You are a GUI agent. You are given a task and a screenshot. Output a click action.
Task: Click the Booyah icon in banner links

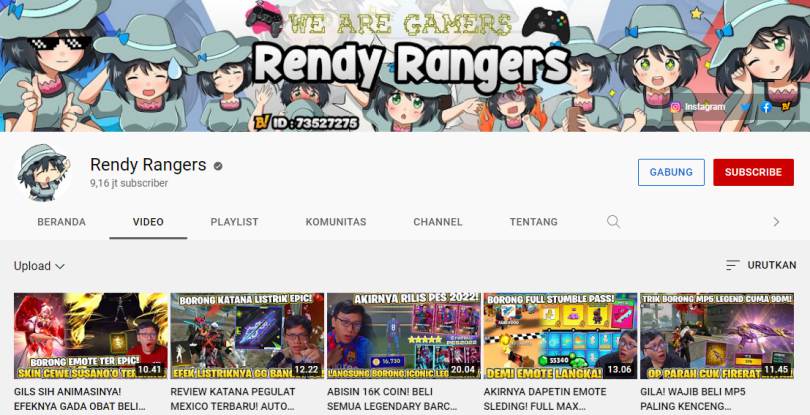786,107
